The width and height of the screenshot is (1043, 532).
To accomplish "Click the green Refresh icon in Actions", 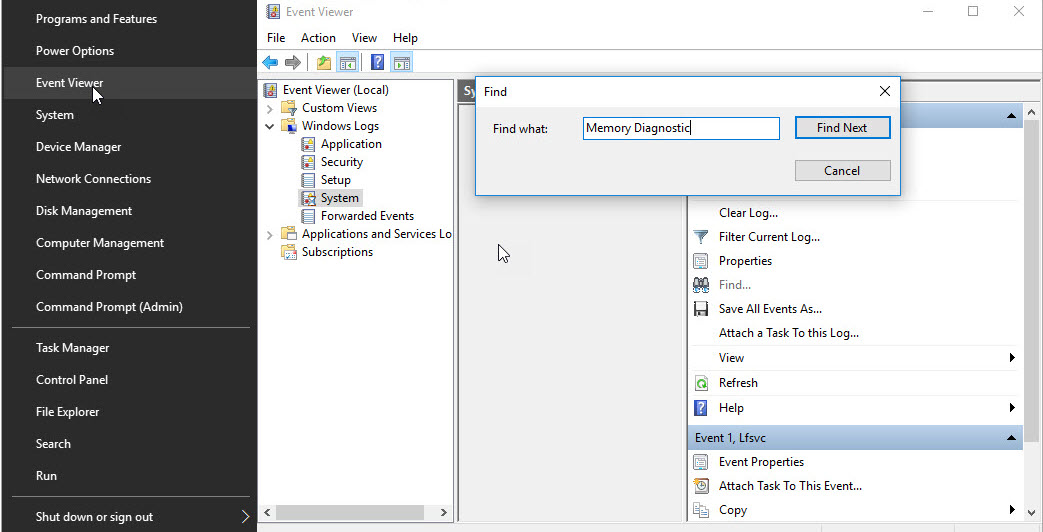I will pyautogui.click(x=701, y=383).
